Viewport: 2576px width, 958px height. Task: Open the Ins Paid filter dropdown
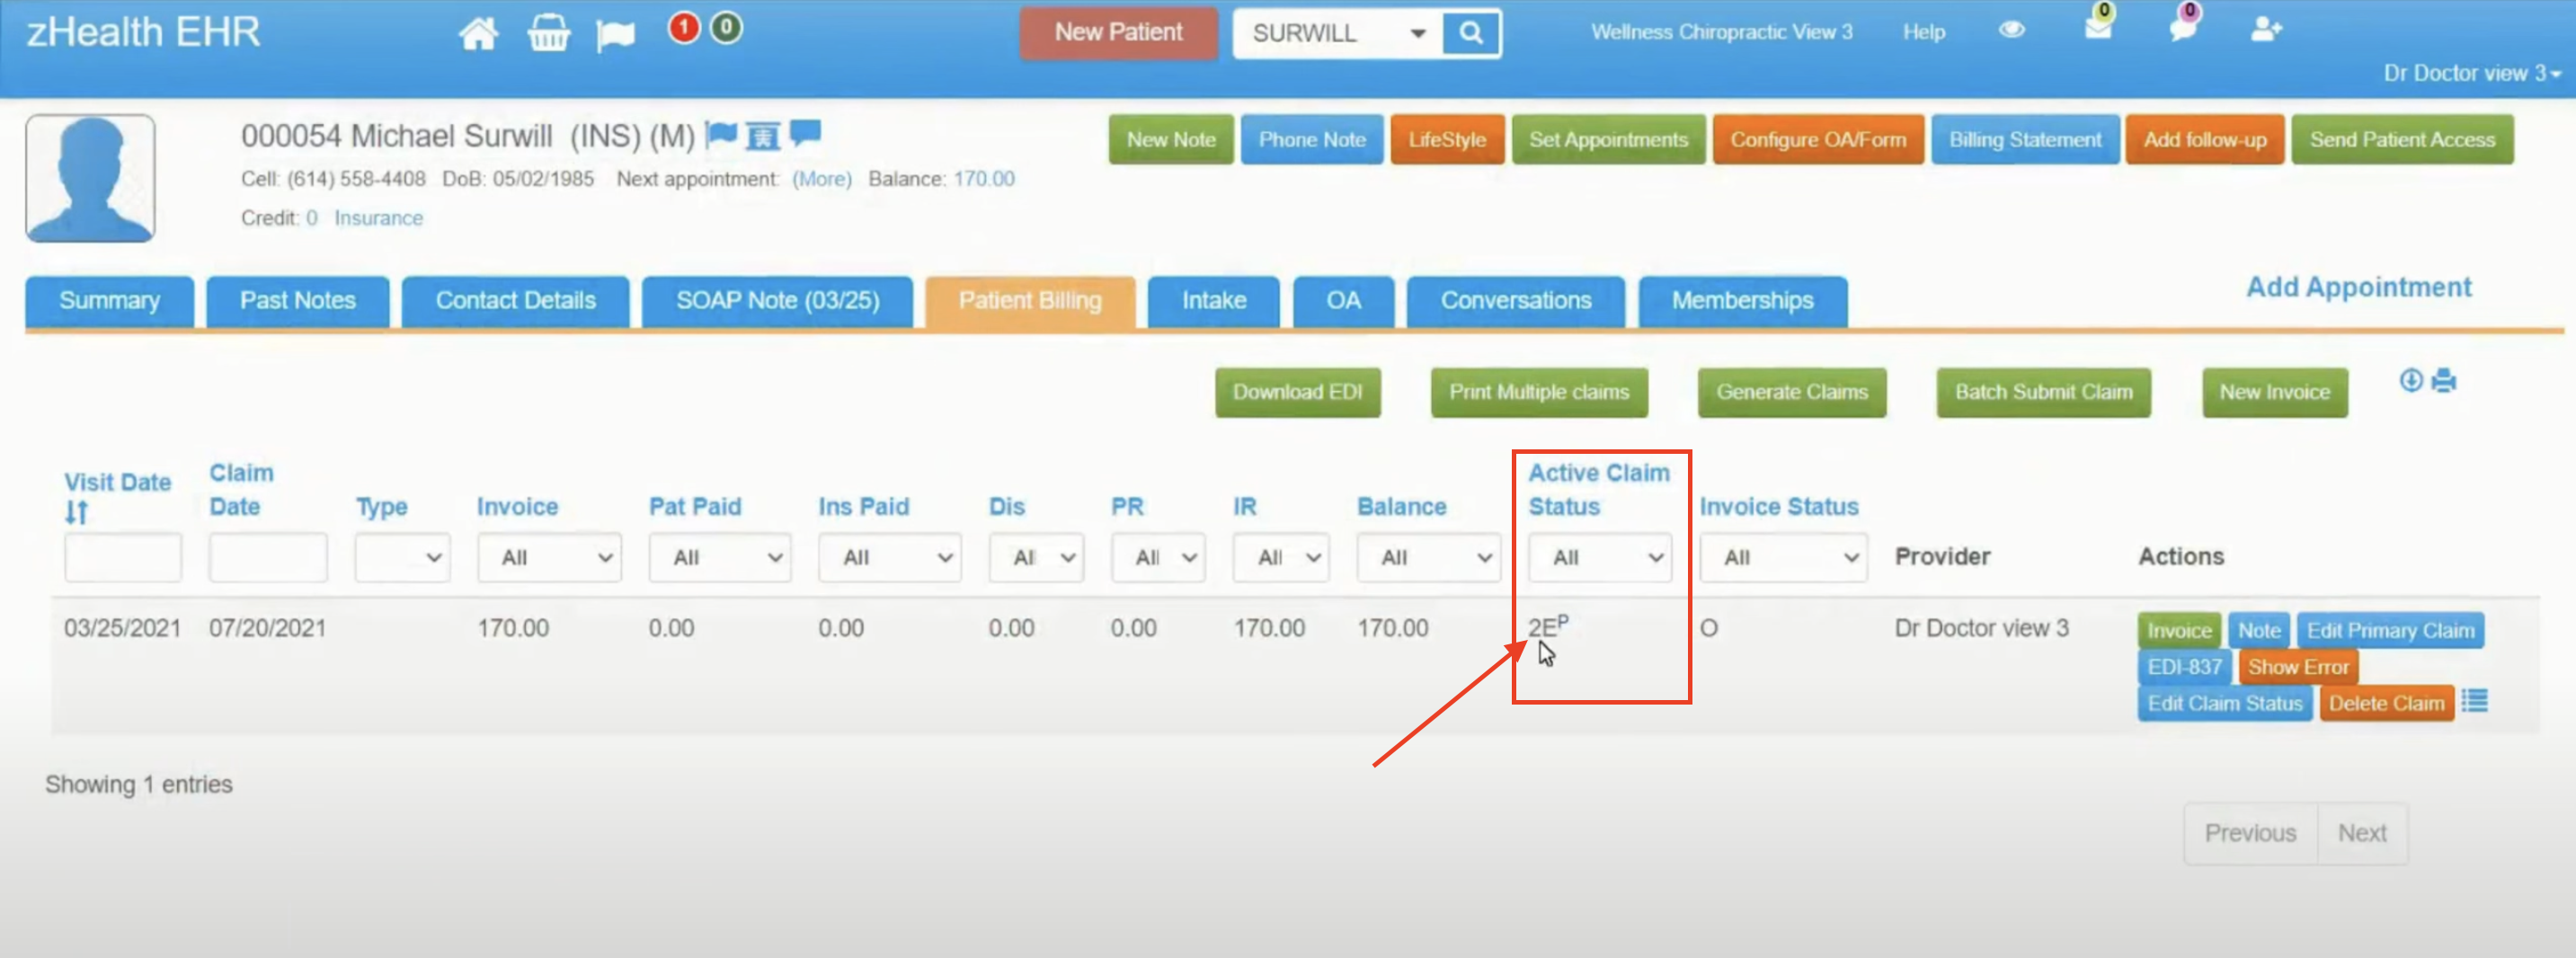889,557
